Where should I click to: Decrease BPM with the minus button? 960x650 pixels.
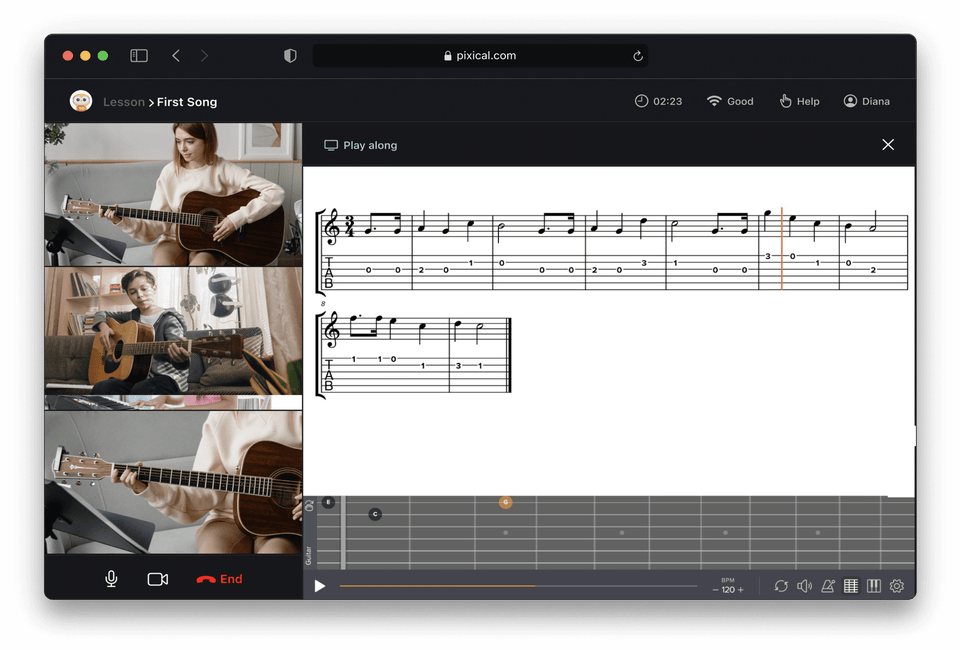tap(715, 590)
